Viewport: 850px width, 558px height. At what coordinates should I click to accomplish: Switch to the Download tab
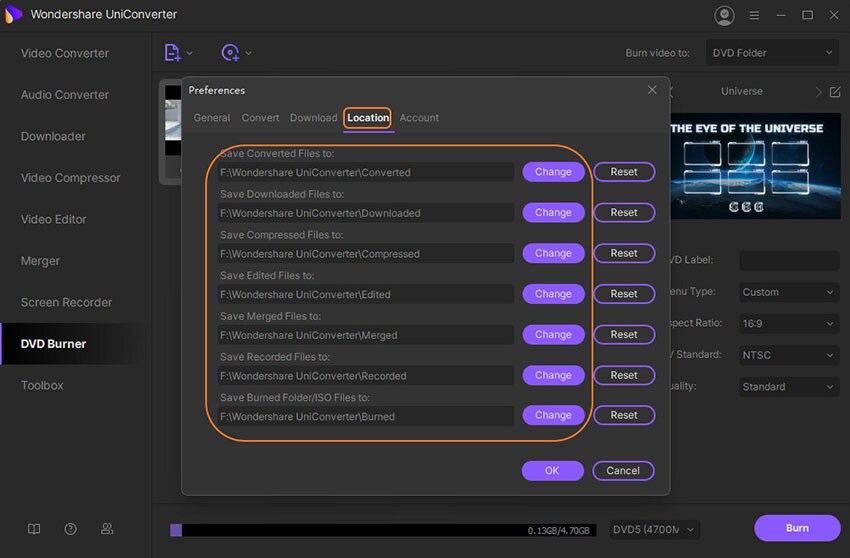click(313, 118)
